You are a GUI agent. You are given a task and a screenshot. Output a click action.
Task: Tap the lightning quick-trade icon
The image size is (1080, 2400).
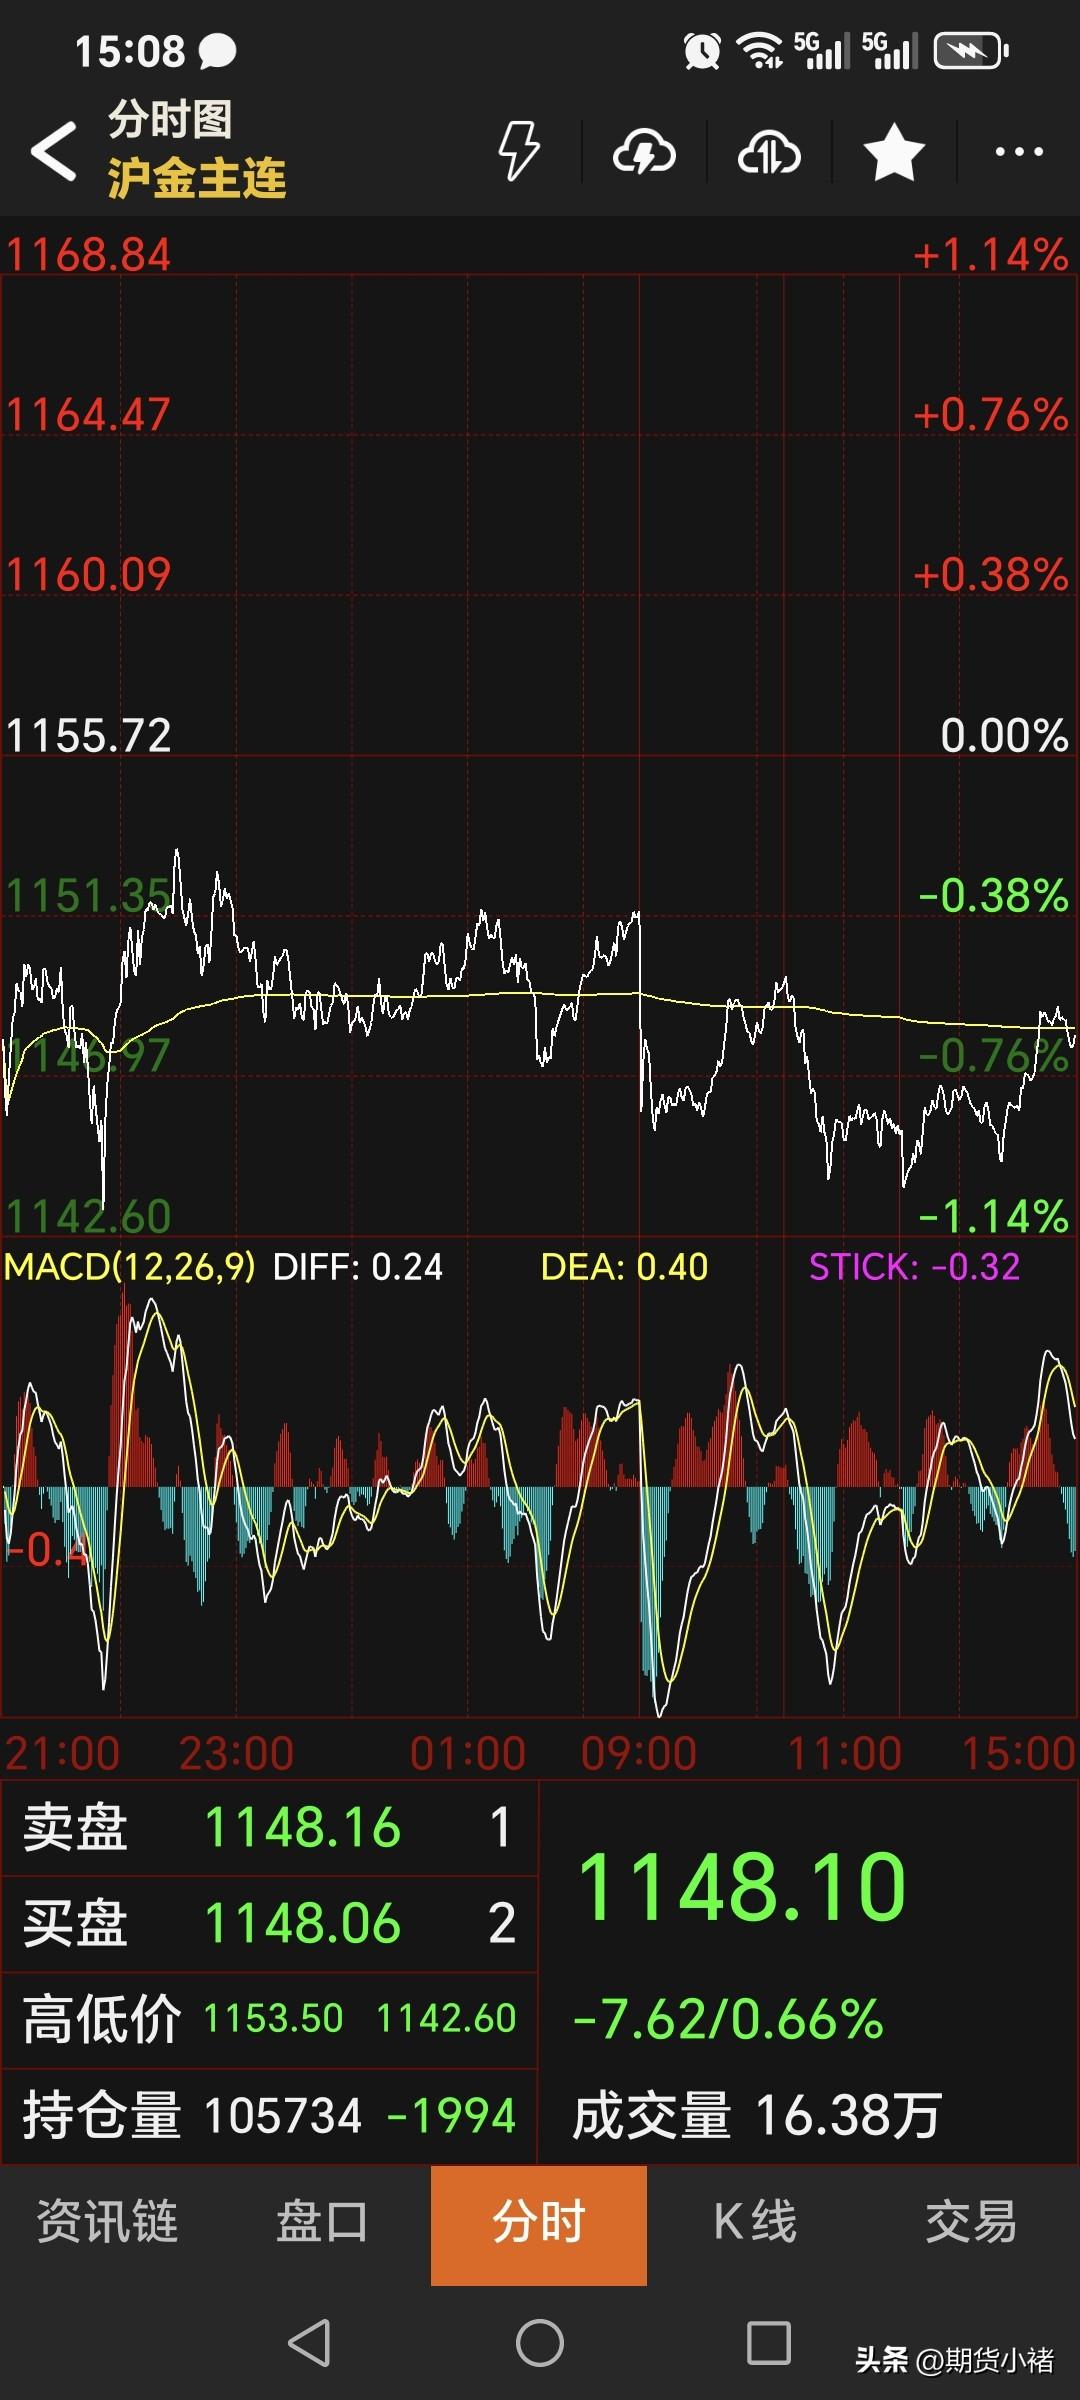click(x=519, y=151)
